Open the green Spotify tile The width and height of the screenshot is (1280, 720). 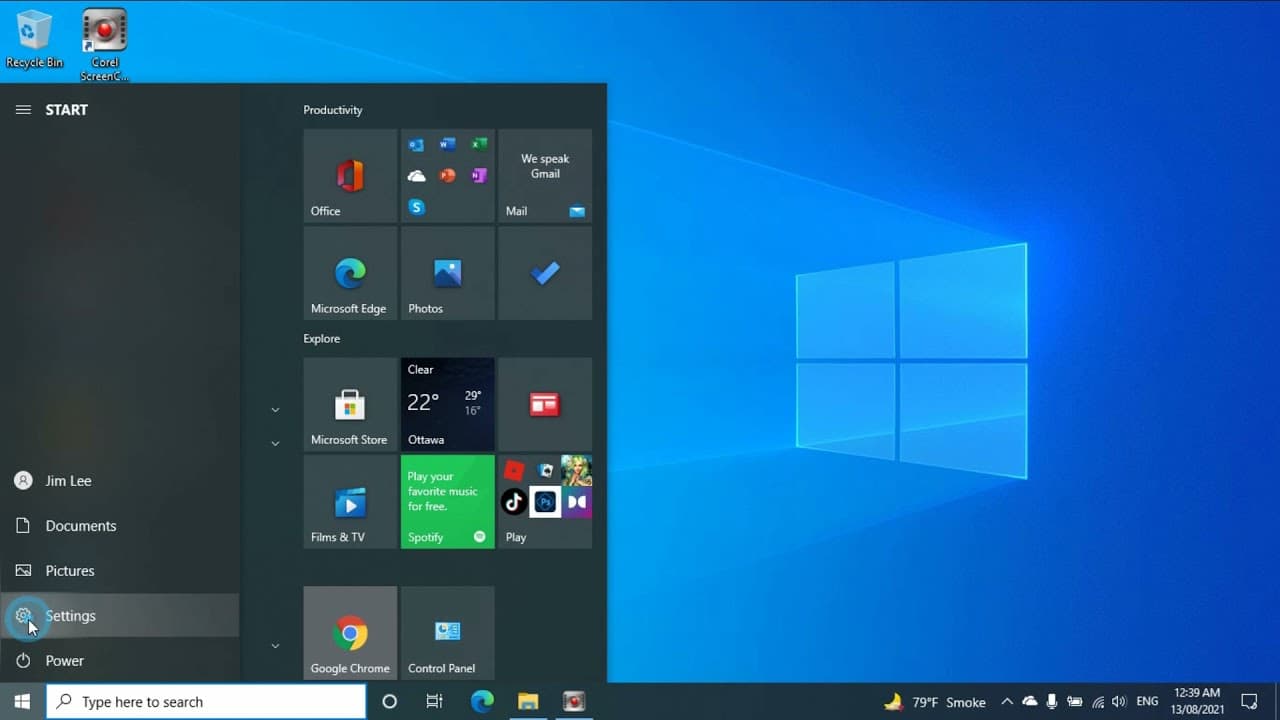click(x=448, y=502)
